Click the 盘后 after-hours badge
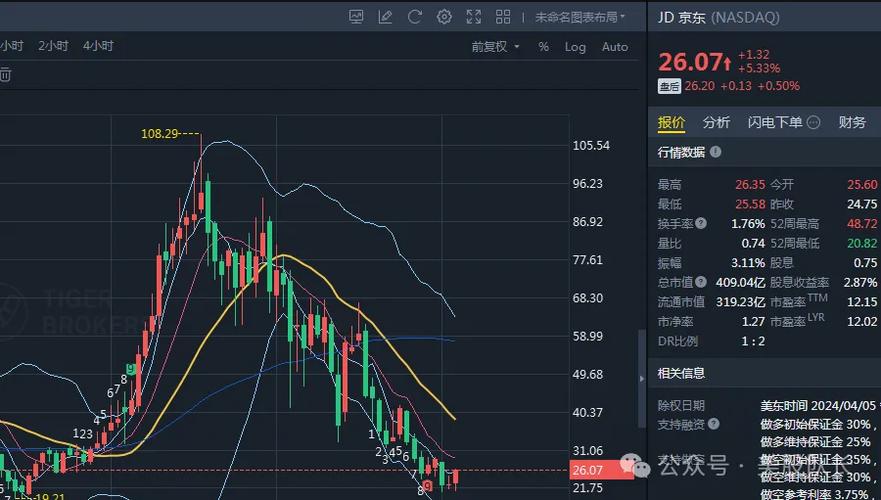 (x=669, y=87)
